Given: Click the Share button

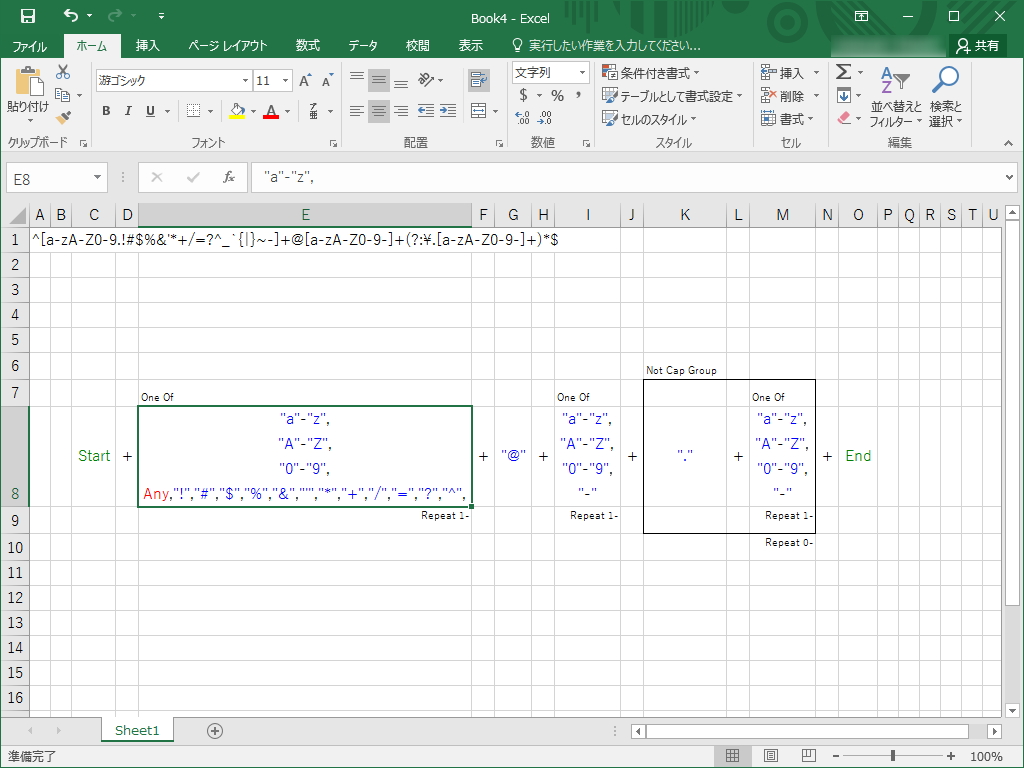Looking at the screenshot, I should (977, 45).
